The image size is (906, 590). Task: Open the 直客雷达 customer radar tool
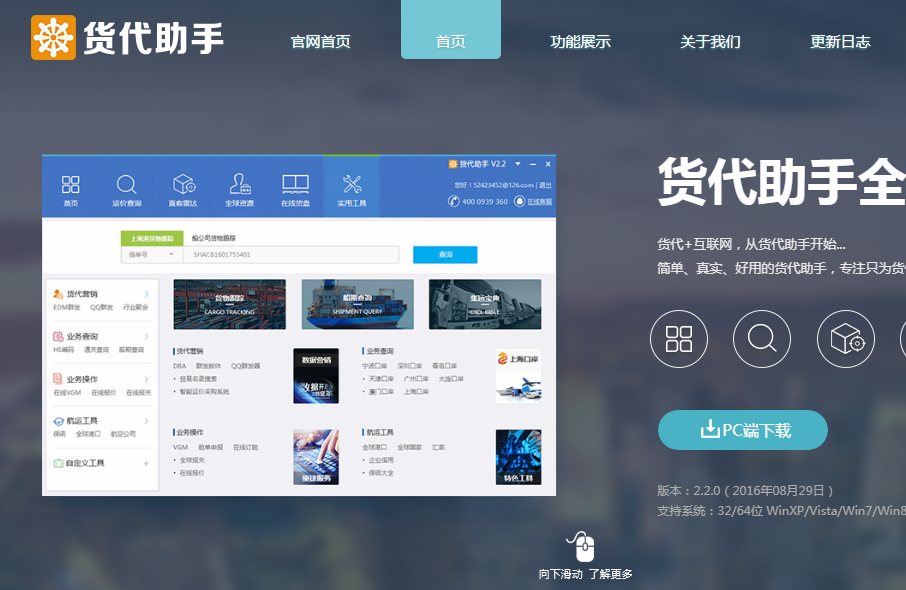click(183, 187)
